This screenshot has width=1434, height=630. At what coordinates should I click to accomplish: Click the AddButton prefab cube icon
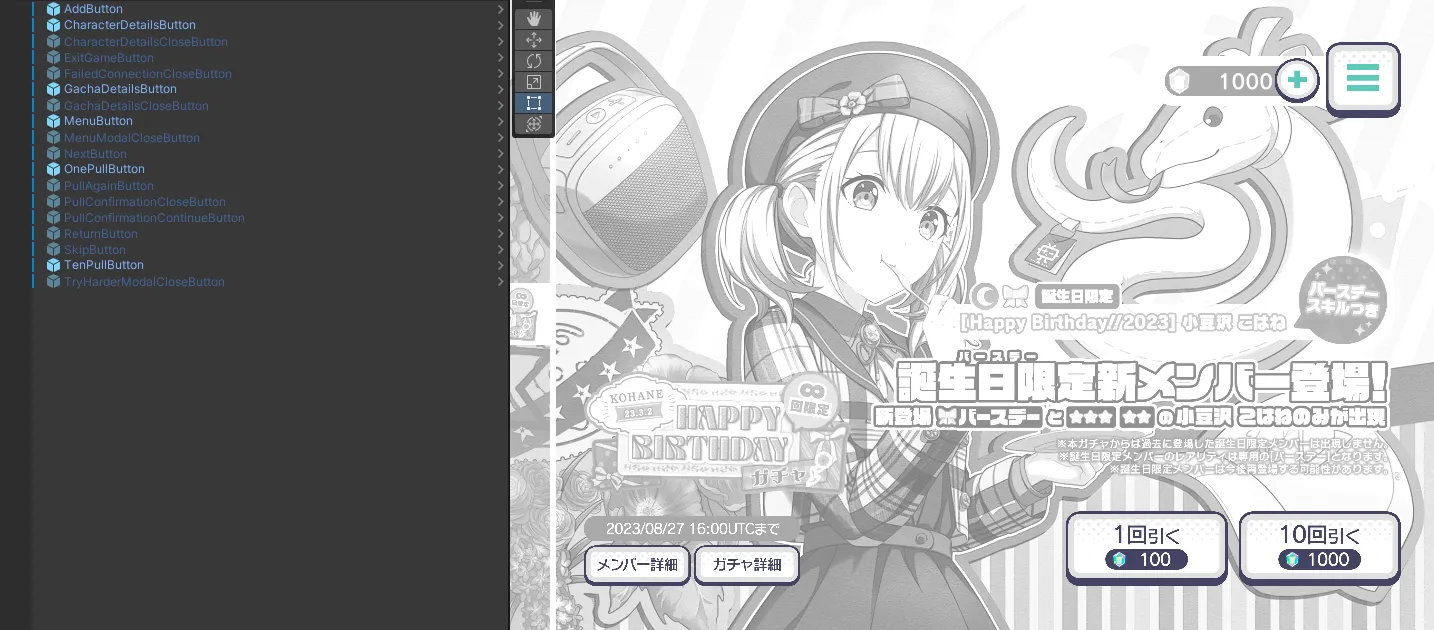click(x=54, y=9)
